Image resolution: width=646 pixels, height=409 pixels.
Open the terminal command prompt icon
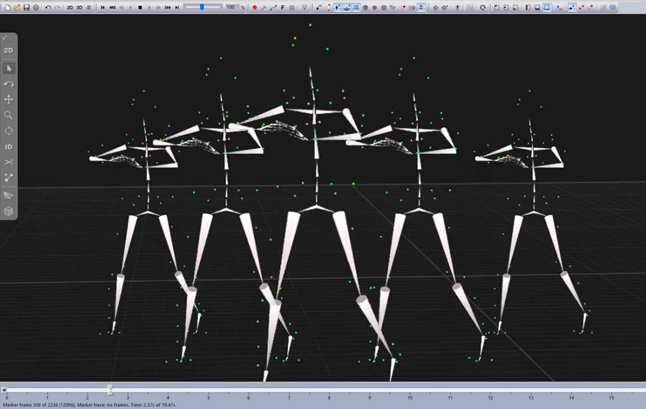tap(559, 7)
